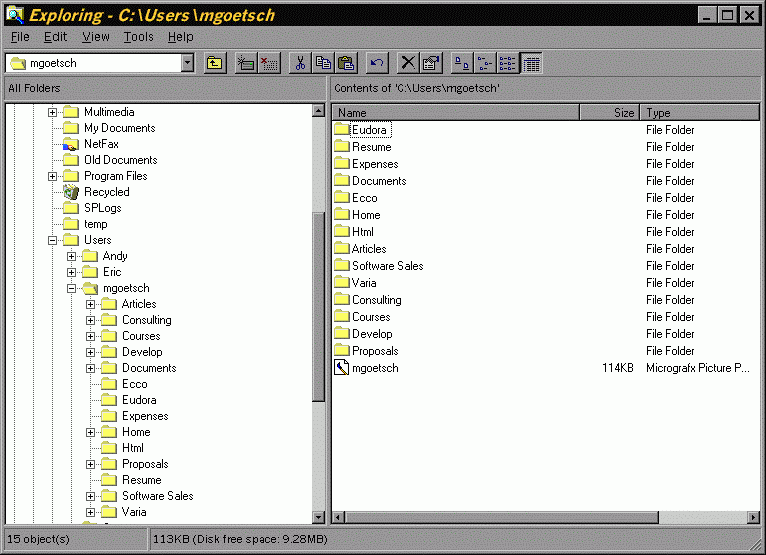
Task: Switch to Large Icons view
Action: pos(462,63)
